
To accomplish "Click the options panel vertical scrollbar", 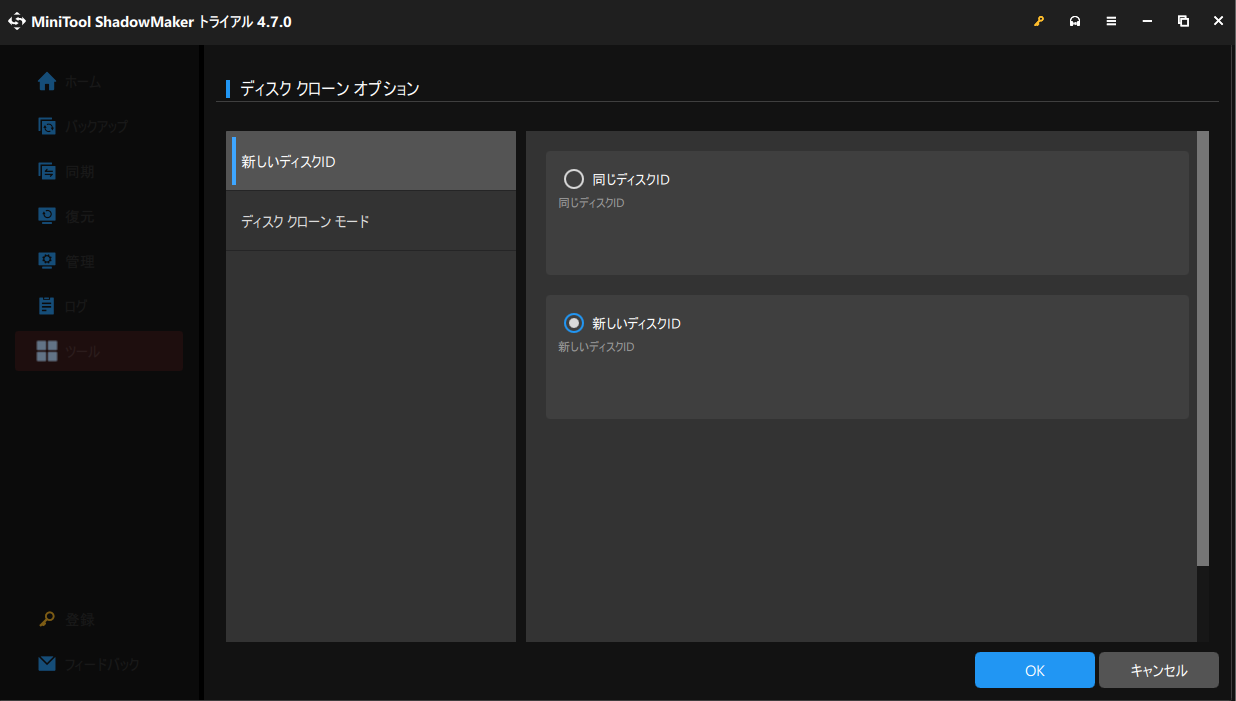I will (1203, 349).
